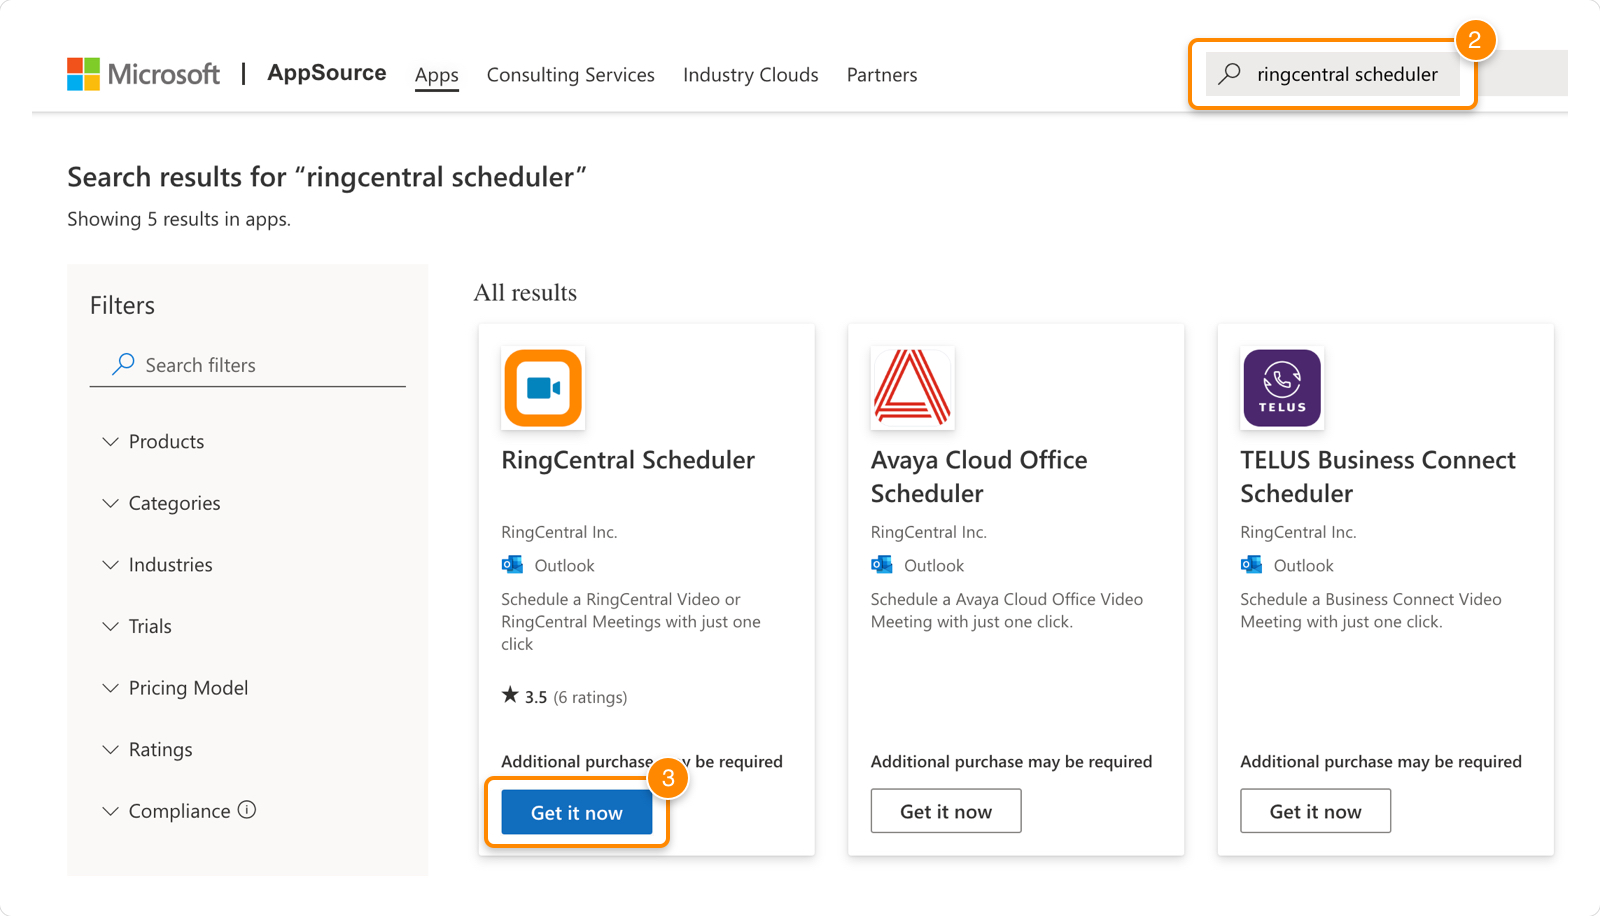
Task: Click the Avaya Cloud Office app icon
Action: pos(912,388)
